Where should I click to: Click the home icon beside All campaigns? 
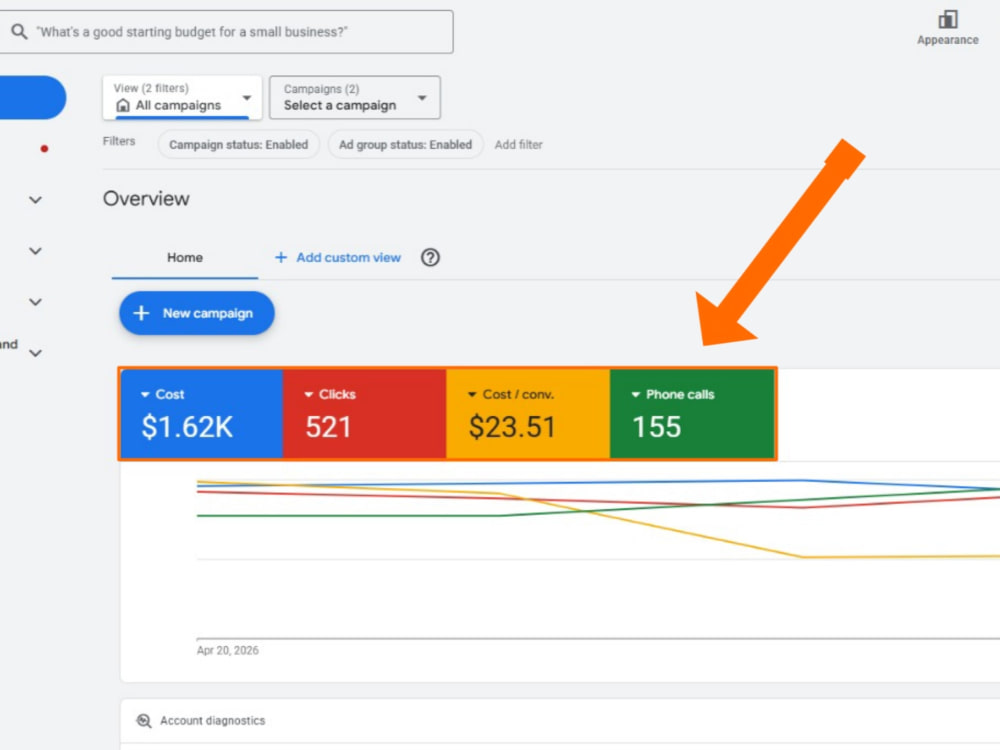123,105
